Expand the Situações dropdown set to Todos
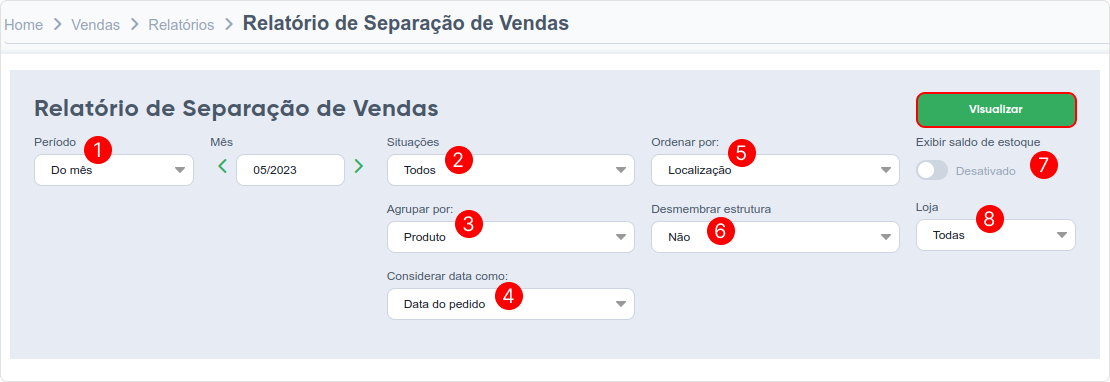 (x=510, y=170)
